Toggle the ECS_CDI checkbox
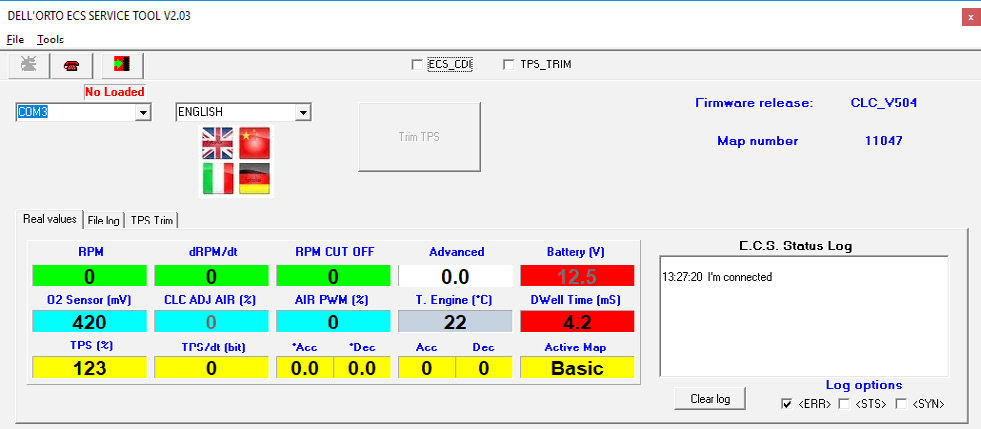Screen dimensions: 981x429 (x=417, y=64)
